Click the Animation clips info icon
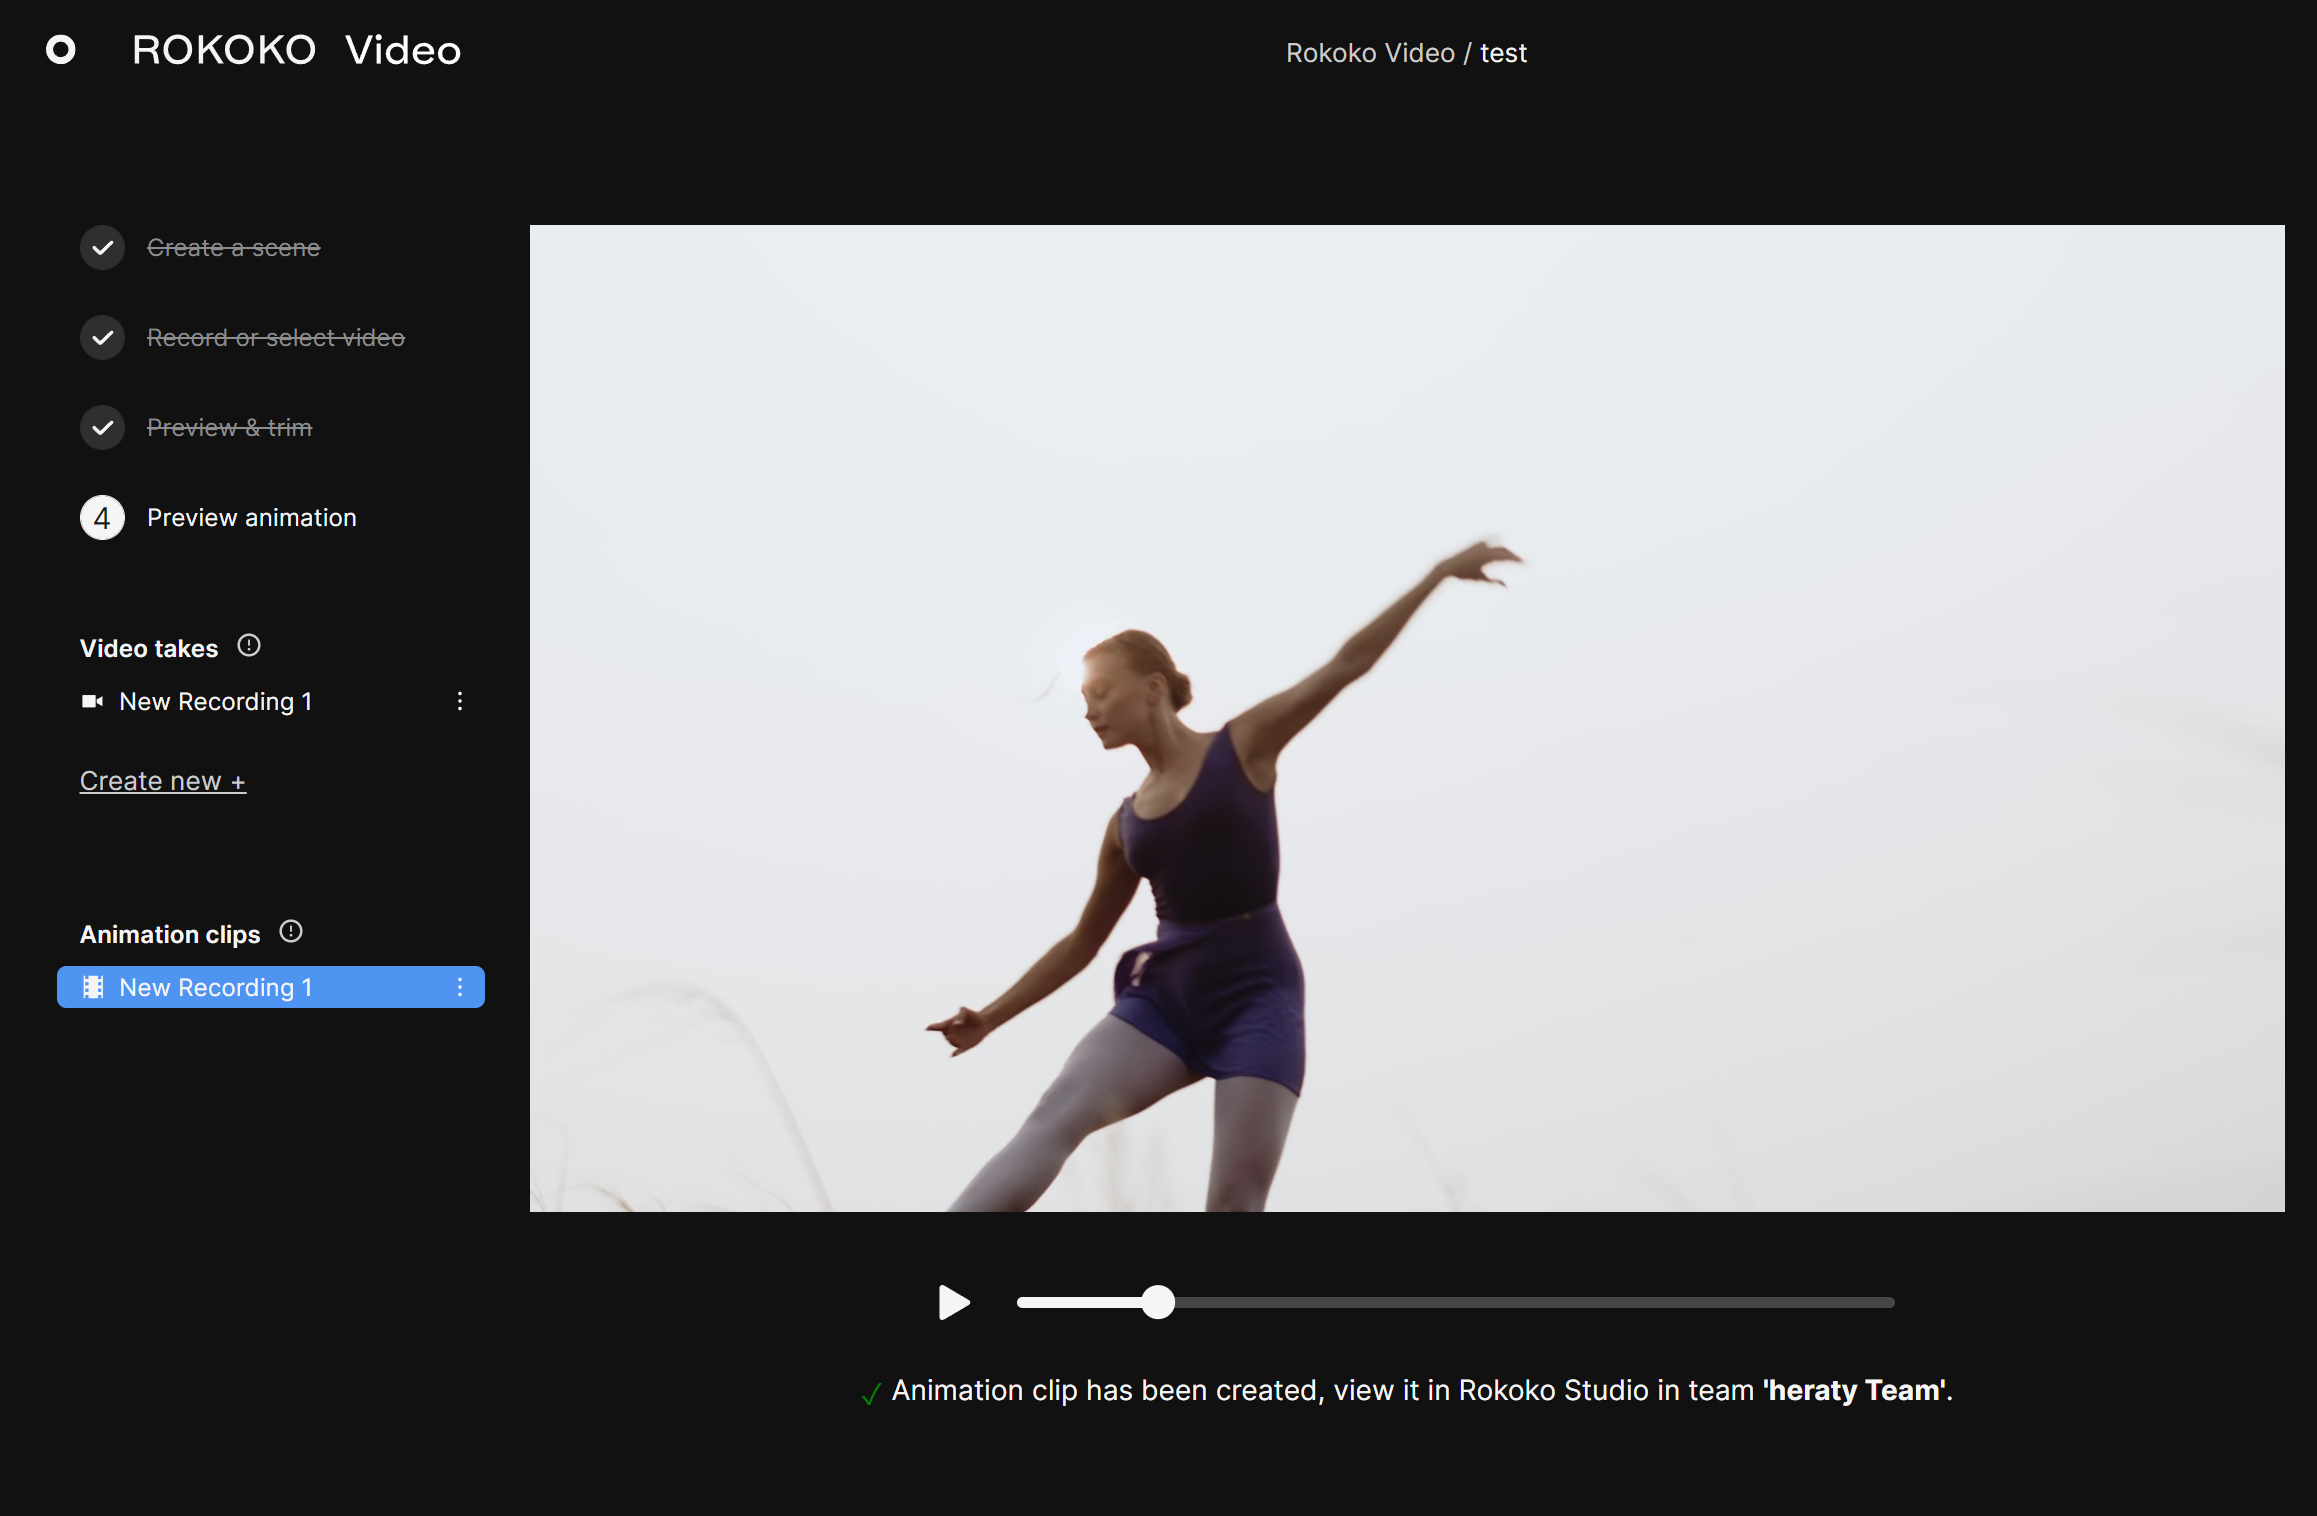The image size is (2317, 1516). coord(291,932)
